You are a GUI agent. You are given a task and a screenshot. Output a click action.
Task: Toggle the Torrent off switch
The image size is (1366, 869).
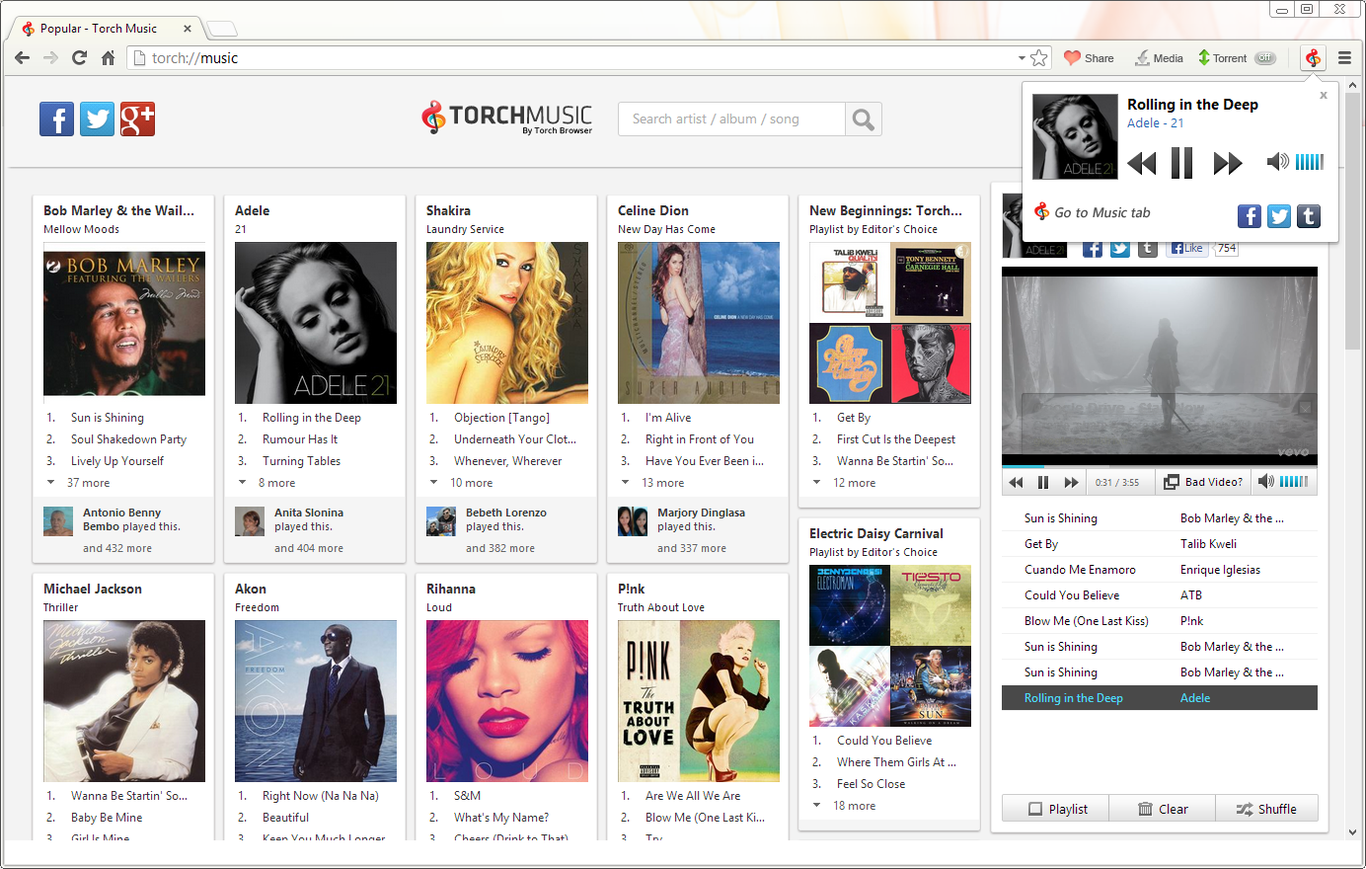pyautogui.click(x=1265, y=58)
